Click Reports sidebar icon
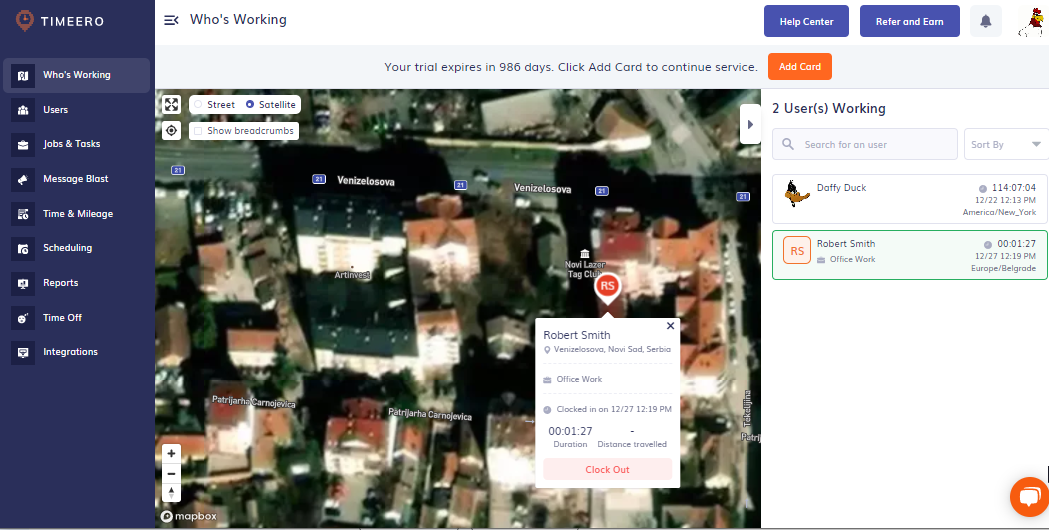This screenshot has height=530, width=1049. click(23, 283)
